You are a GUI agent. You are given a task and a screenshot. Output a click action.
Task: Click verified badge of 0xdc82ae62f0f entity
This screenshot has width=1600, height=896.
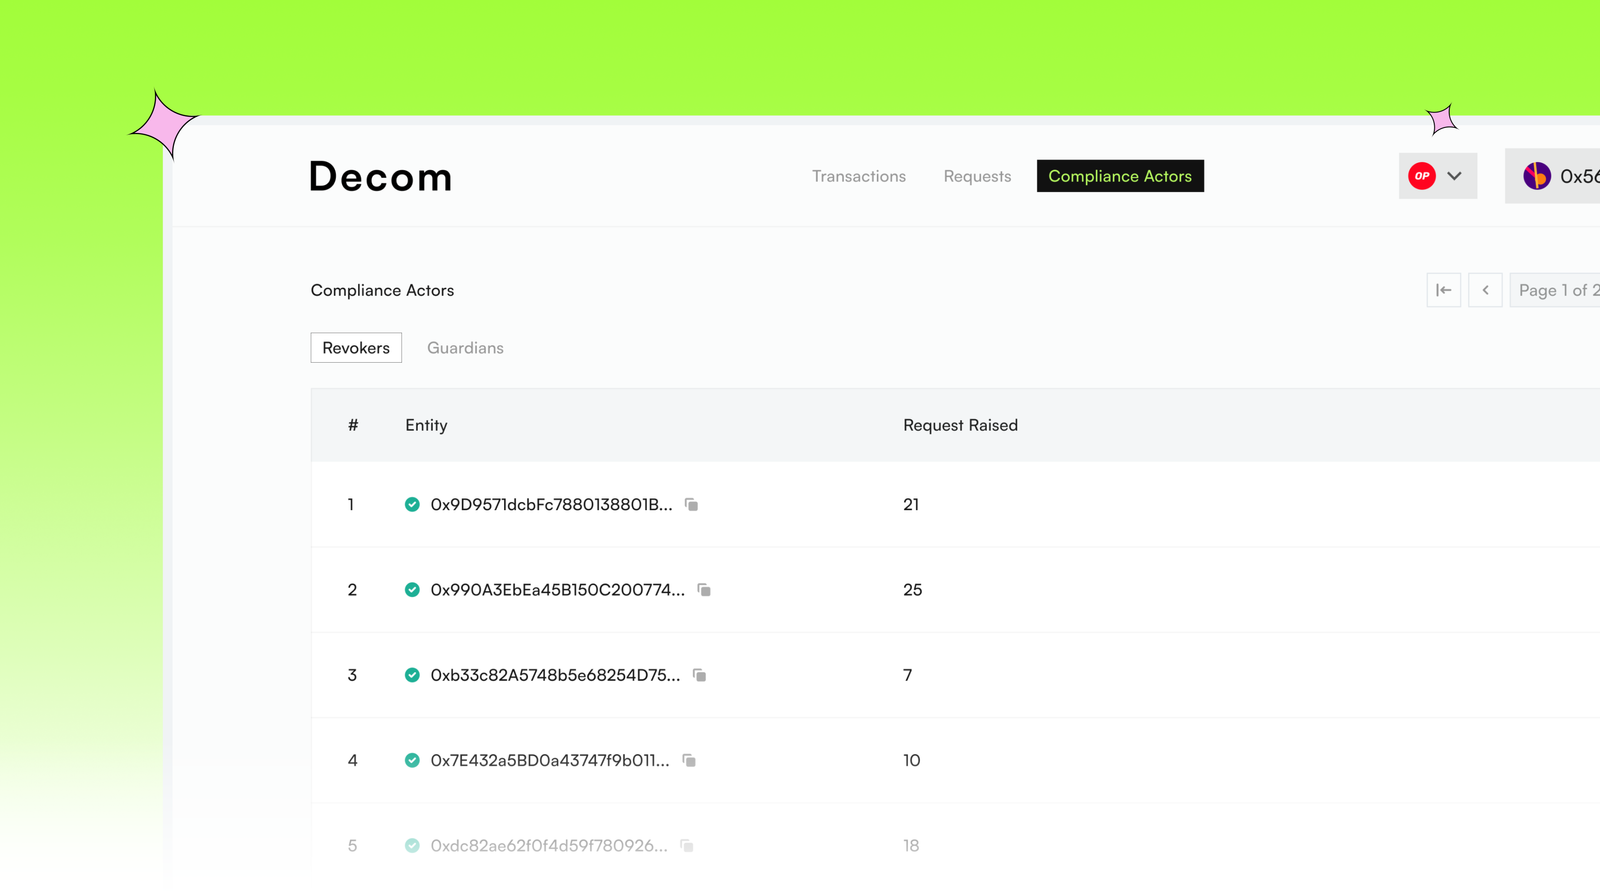(x=412, y=846)
